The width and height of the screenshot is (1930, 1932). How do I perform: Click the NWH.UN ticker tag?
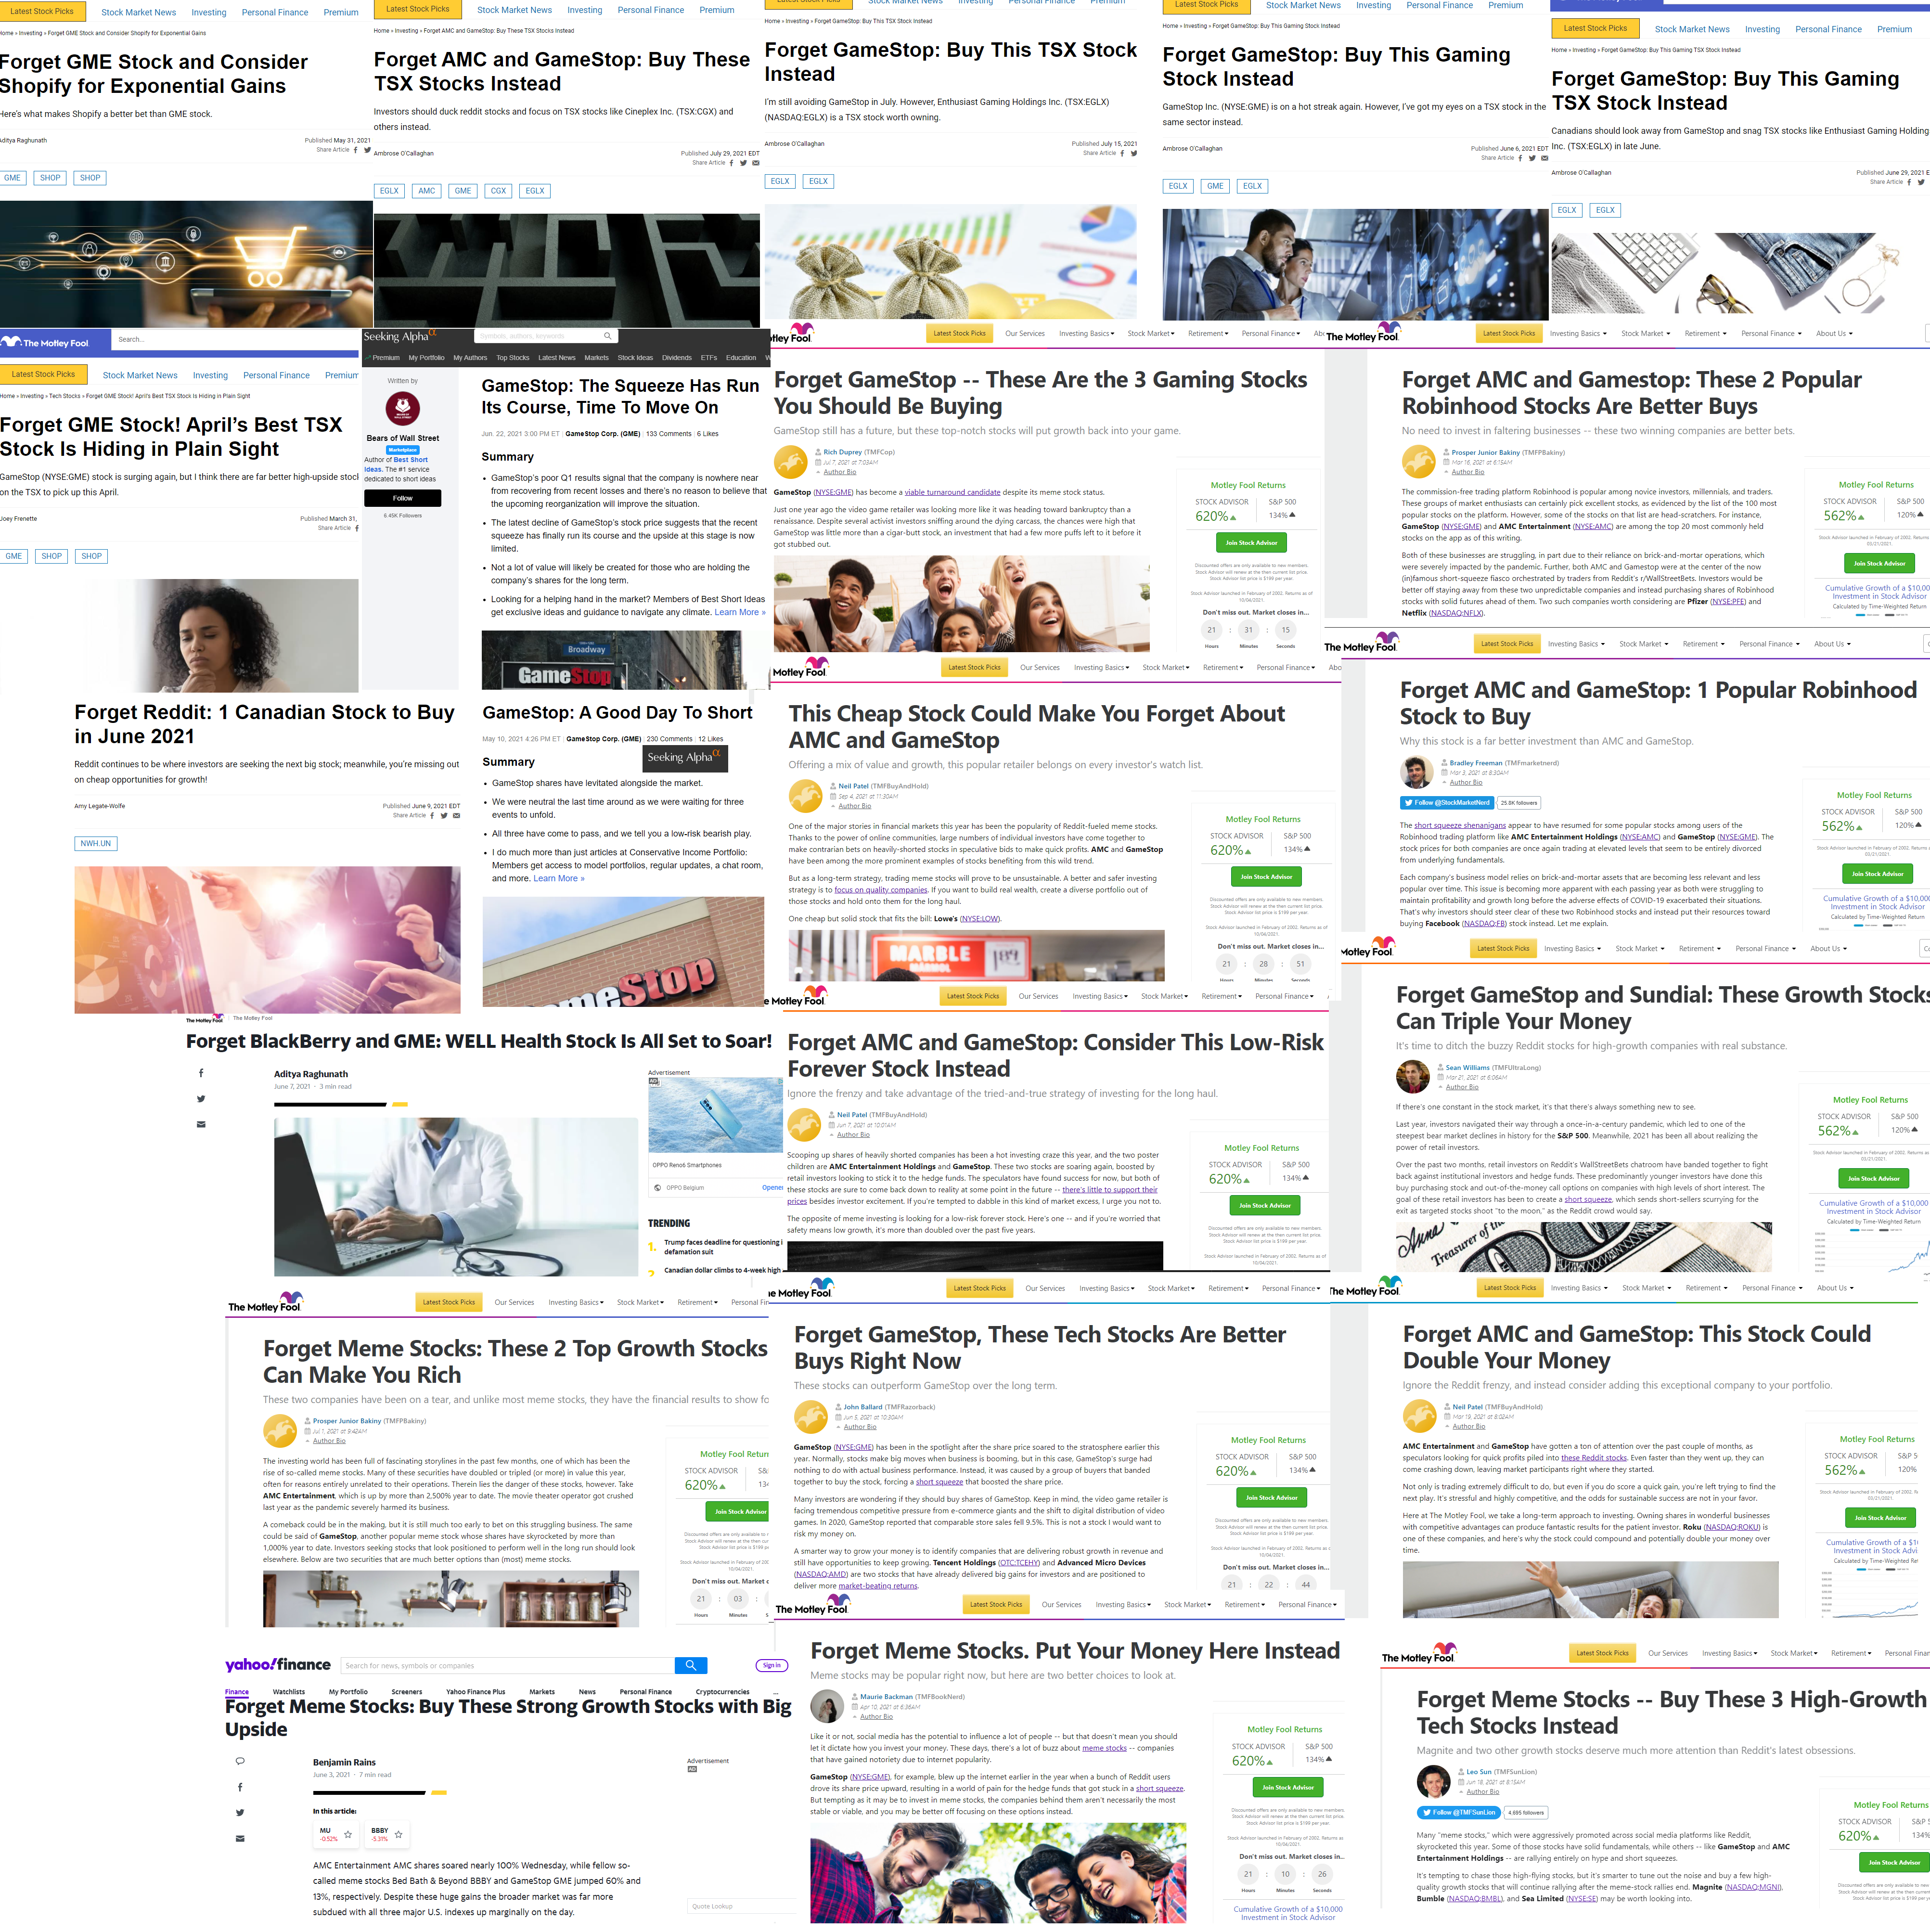[x=96, y=844]
